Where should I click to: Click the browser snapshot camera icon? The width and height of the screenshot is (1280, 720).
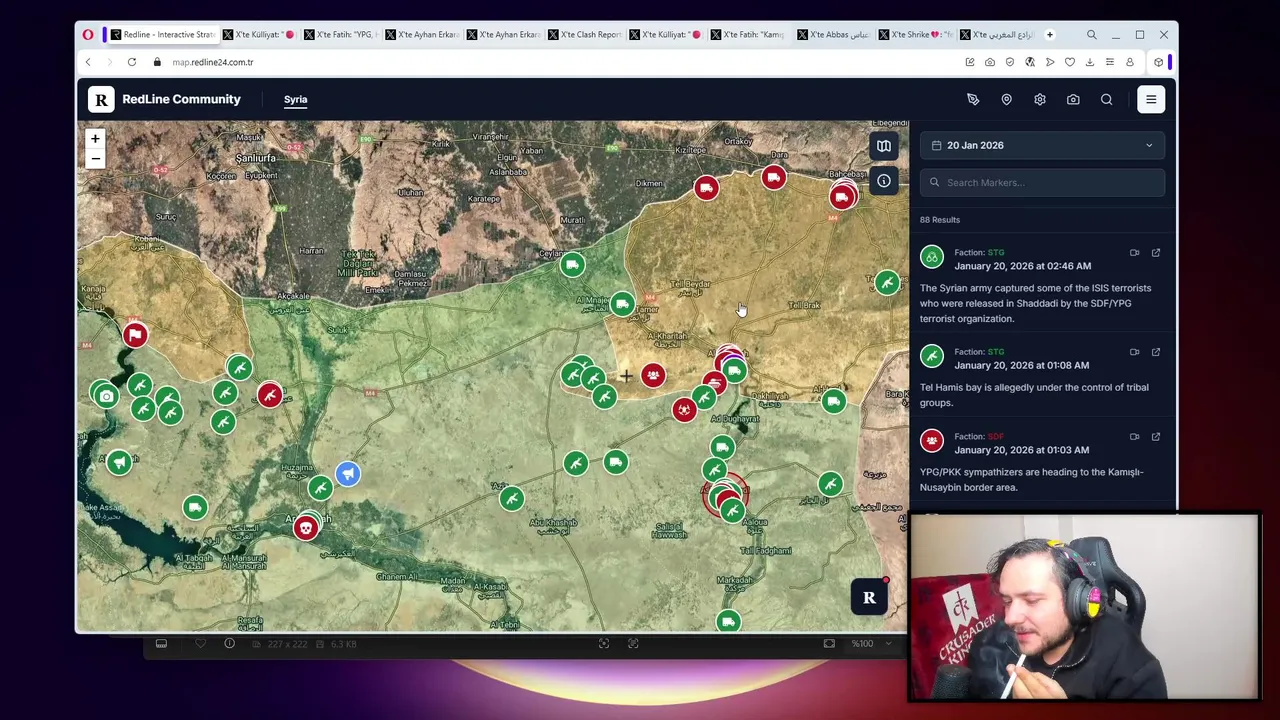pos(990,62)
